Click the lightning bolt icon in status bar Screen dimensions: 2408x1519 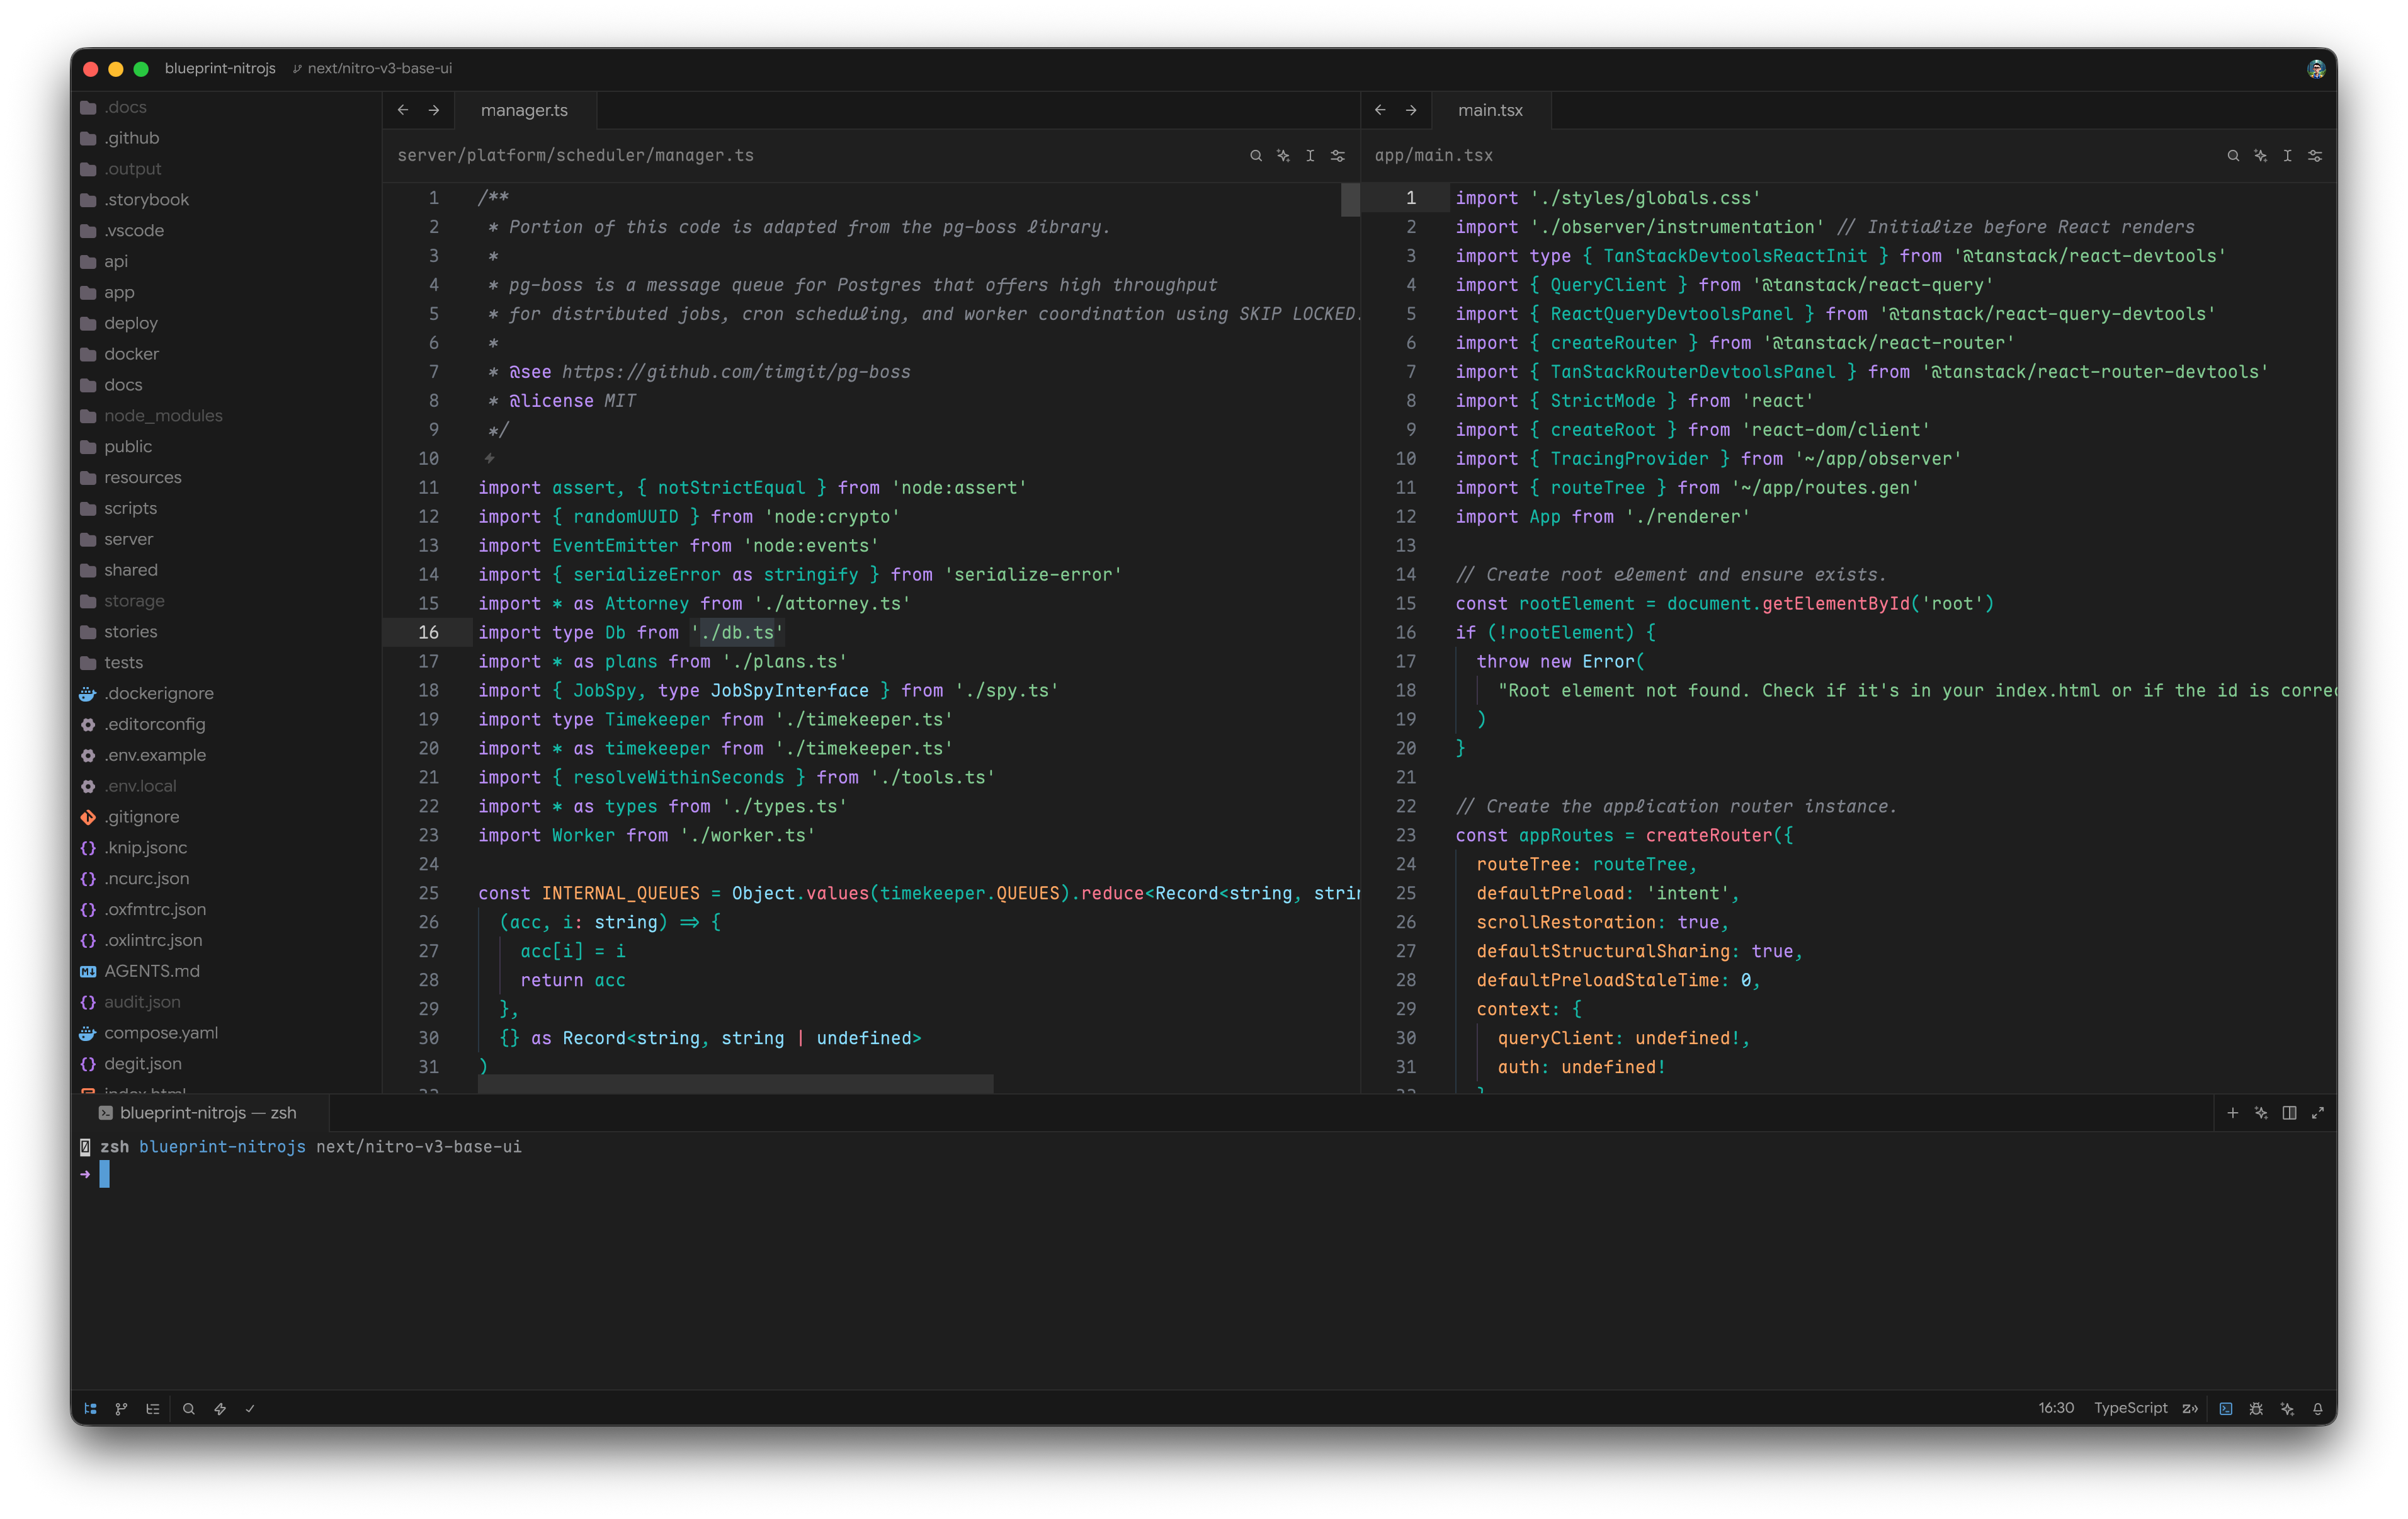[x=220, y=1408]
